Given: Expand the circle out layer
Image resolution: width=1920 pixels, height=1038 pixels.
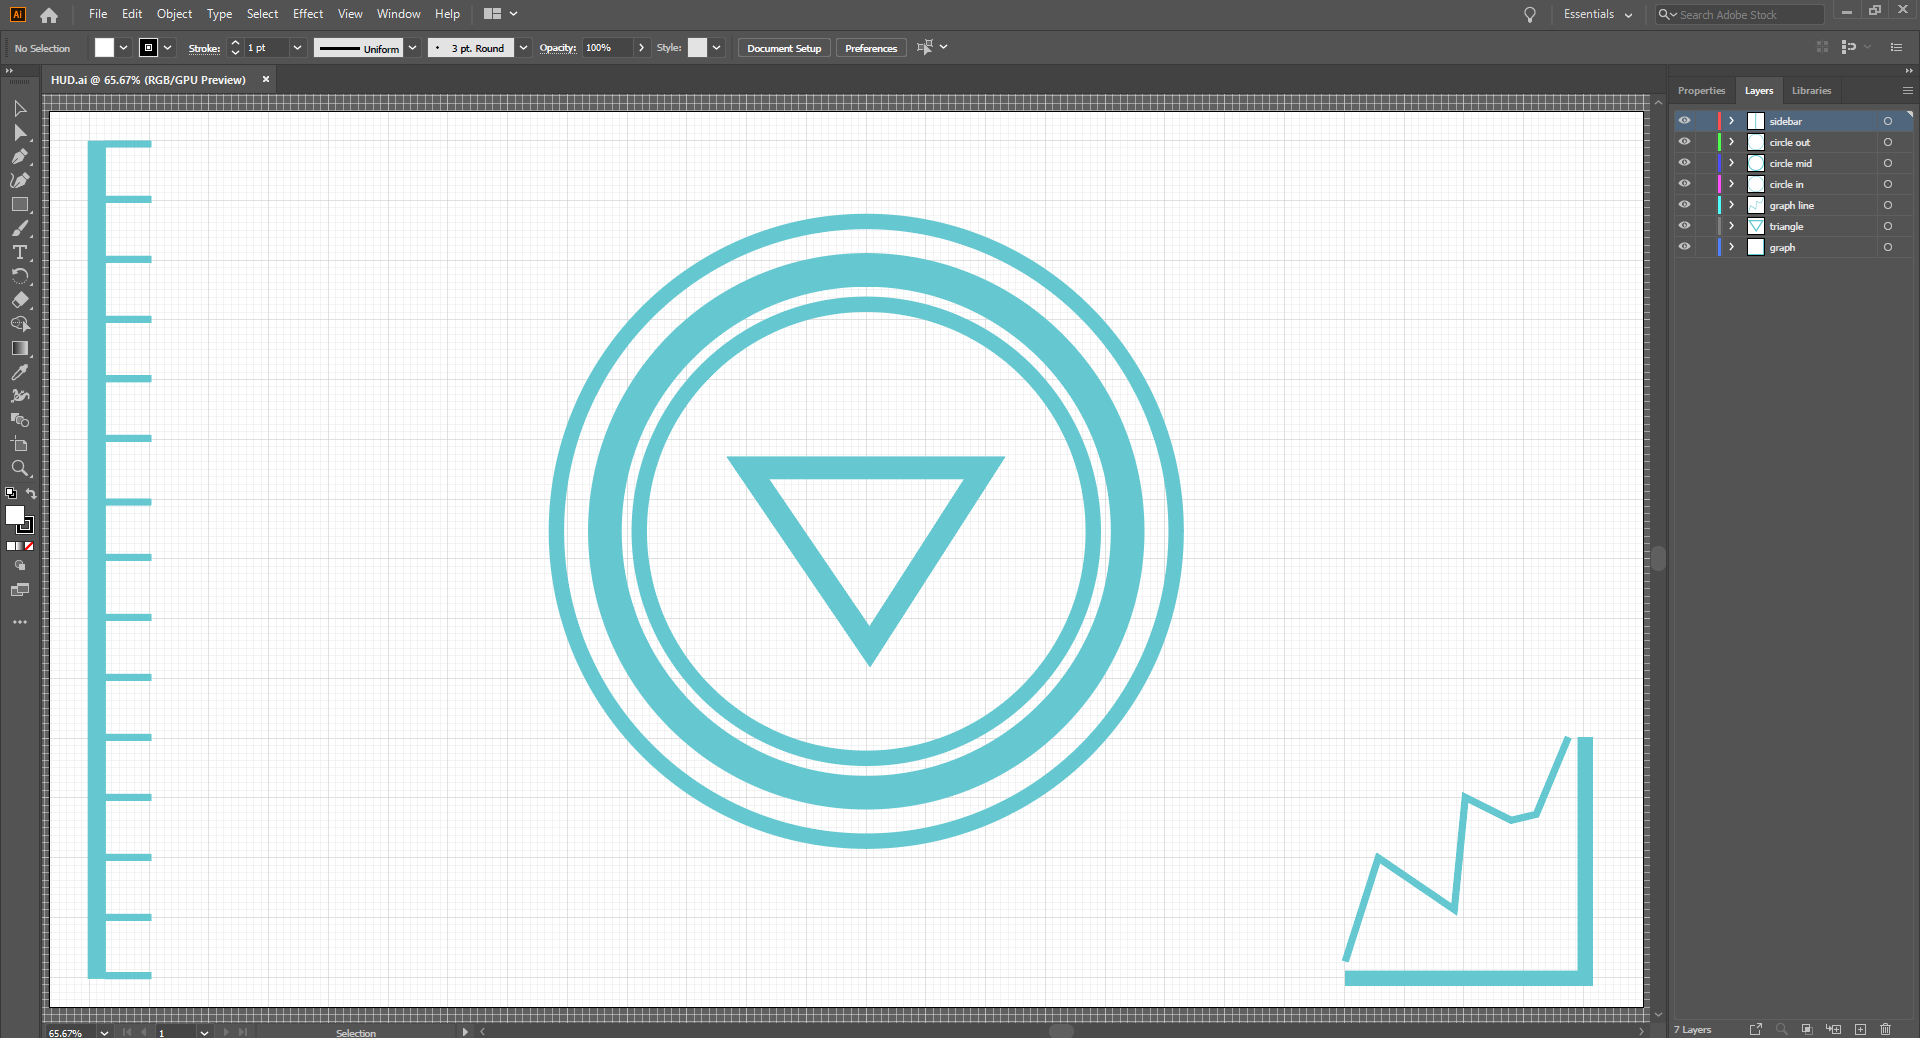Looking at the screenshot, I should point(1732,142).
